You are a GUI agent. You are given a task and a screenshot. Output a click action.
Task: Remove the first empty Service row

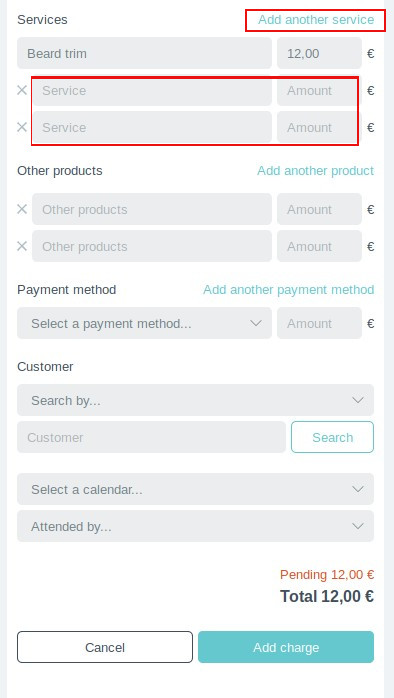[22, 90]
